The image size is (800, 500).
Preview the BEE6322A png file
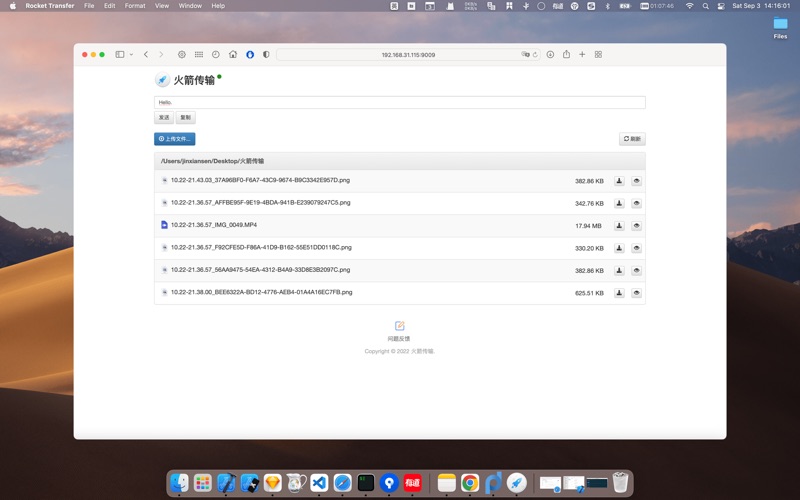click(636, 293)
